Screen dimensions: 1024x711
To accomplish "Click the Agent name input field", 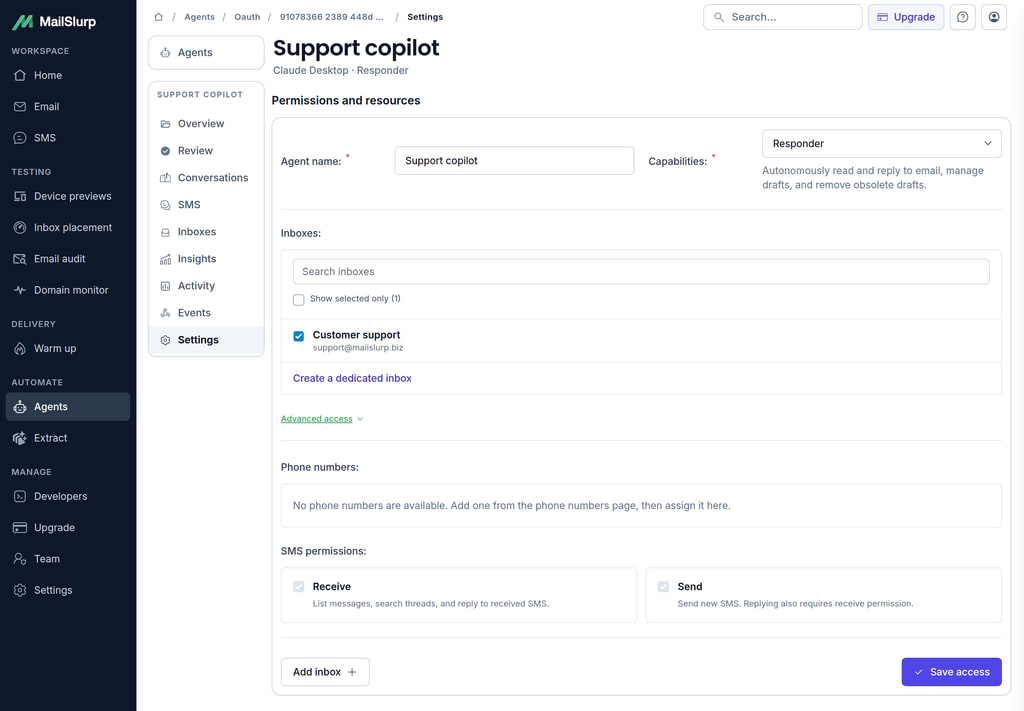I will pyautogui.click(x=514, y=161).
